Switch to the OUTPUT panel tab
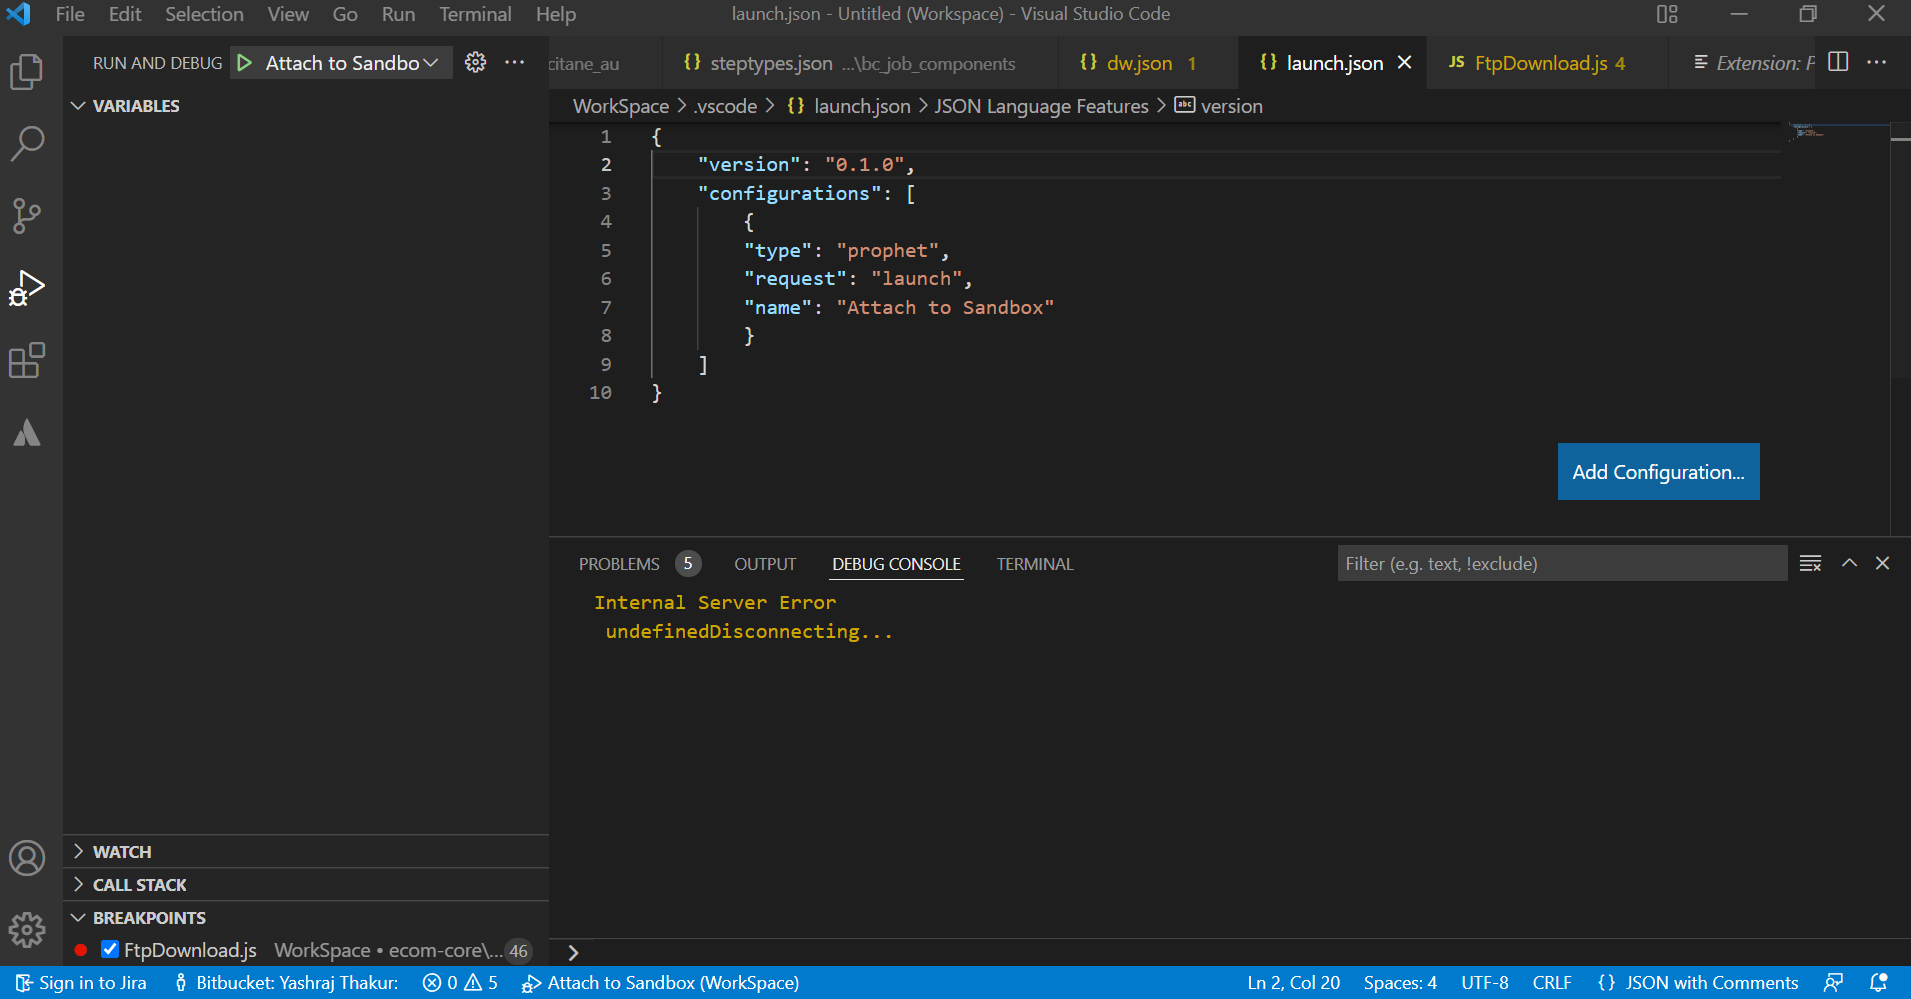Image resolution: width=1911 pixels, height=999 pixels. coord(765,564)
